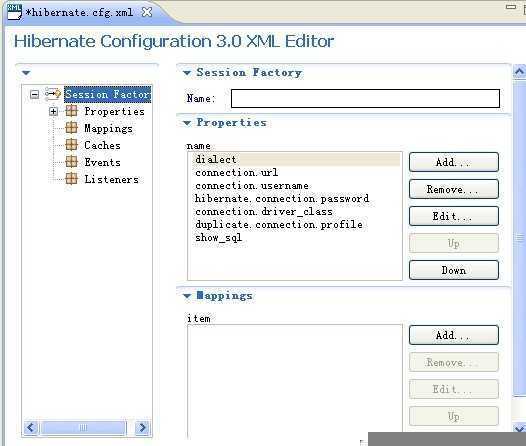The image size is (526, 446).
Task: Click Add button in Properties section
Action: 454,162
